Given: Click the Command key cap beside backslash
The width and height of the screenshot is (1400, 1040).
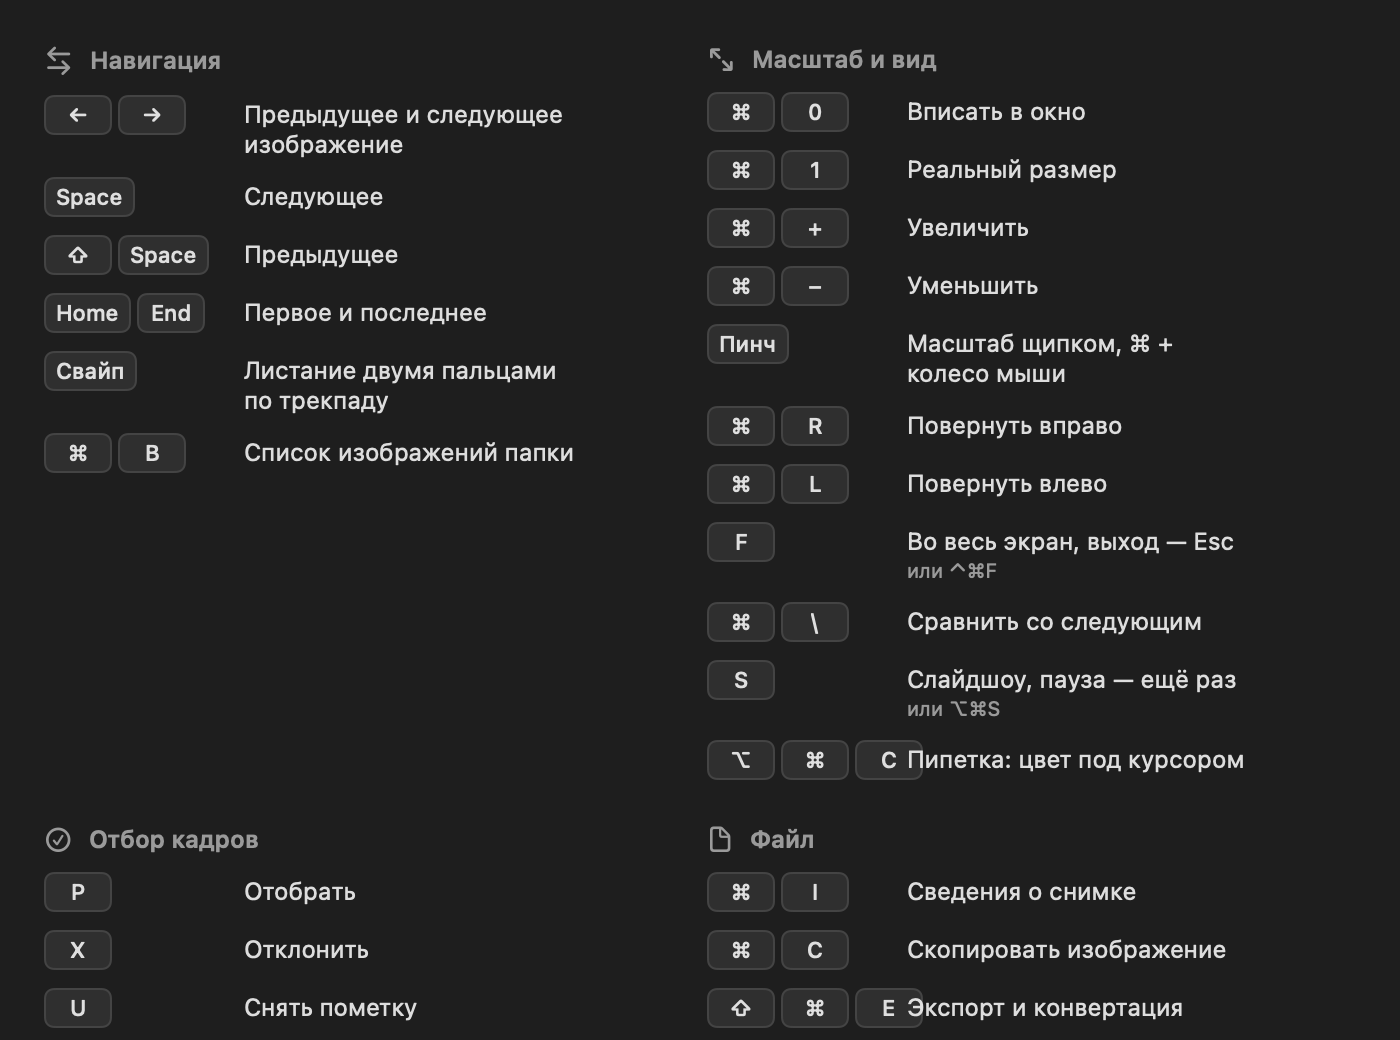Looking at the screenshot, I should 741,622.
